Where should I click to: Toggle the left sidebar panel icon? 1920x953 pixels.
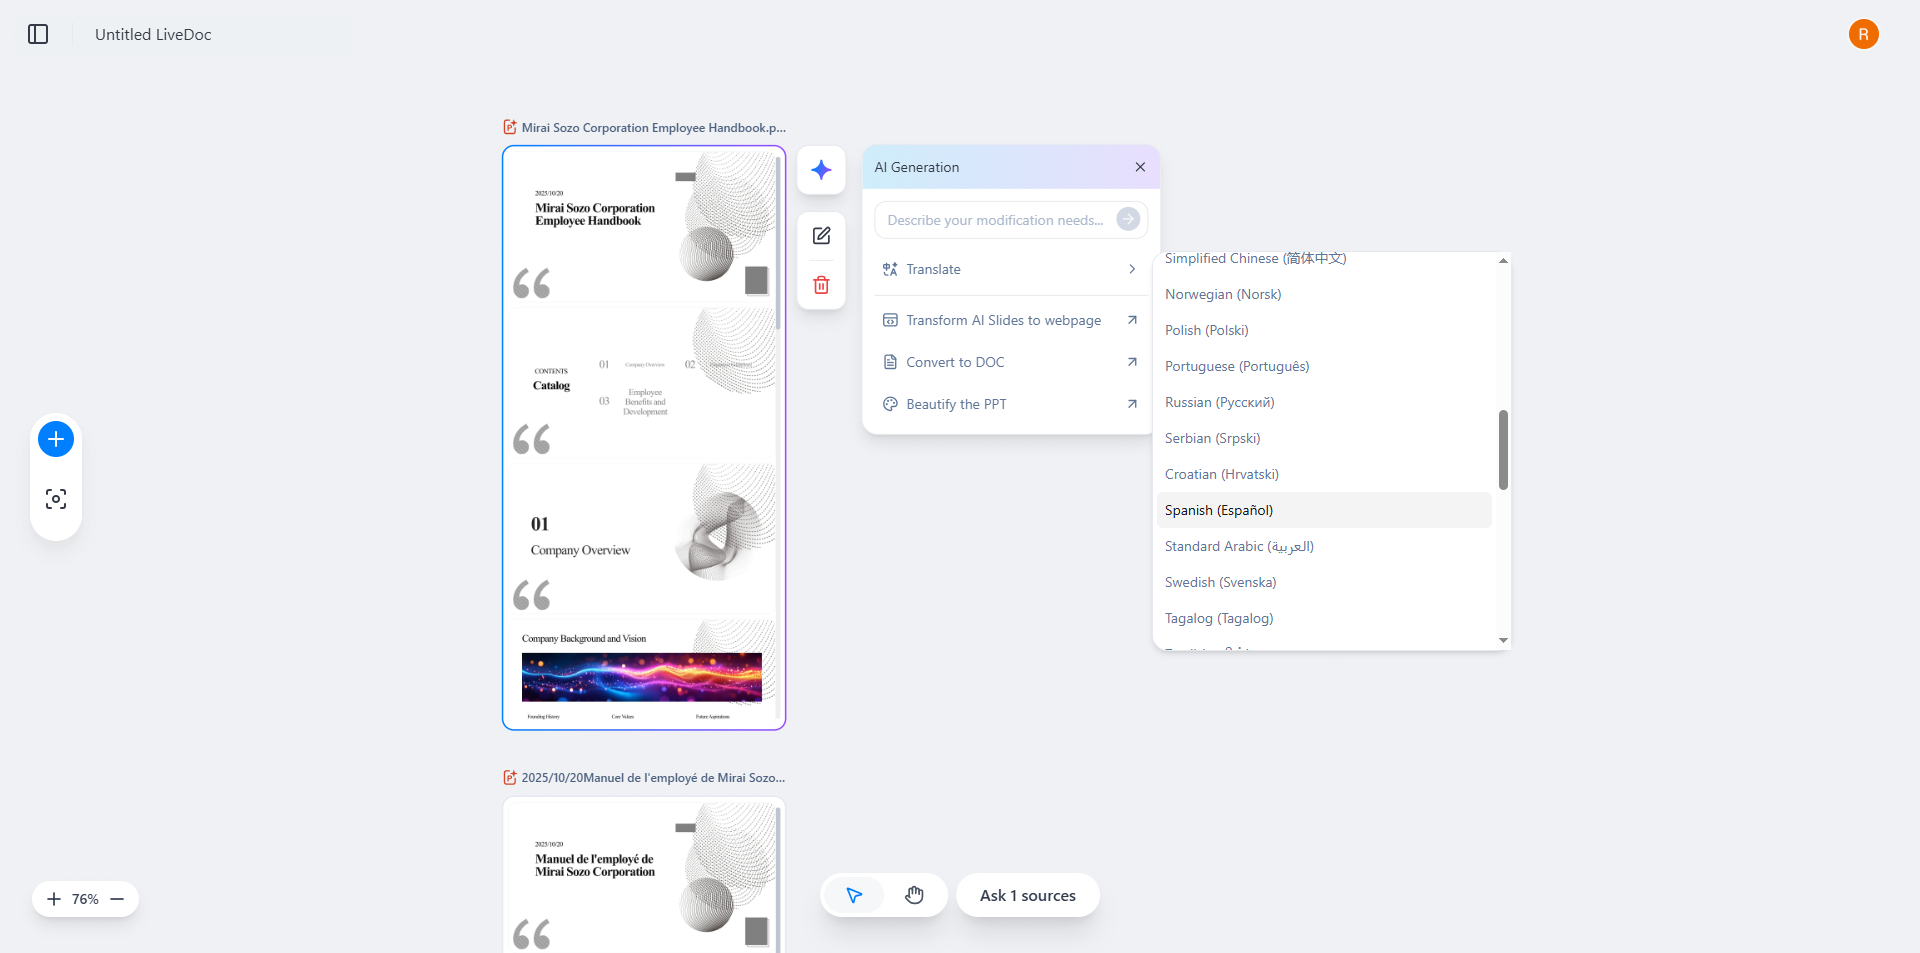tap(38, 34)
